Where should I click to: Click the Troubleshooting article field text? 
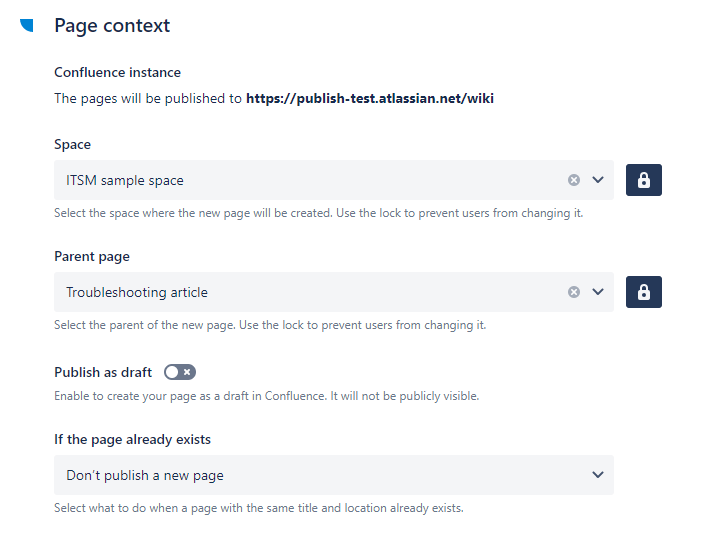click(x=137, y=292)
